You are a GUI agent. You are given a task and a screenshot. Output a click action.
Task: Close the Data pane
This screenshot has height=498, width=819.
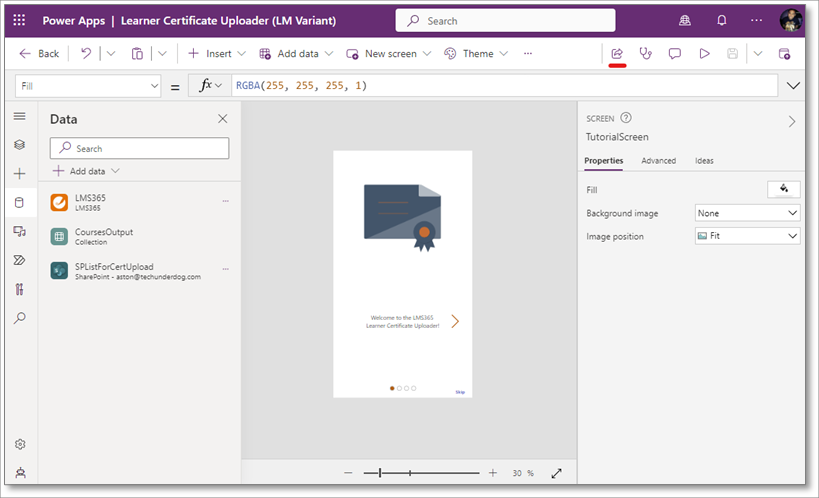tap(223, 119)
